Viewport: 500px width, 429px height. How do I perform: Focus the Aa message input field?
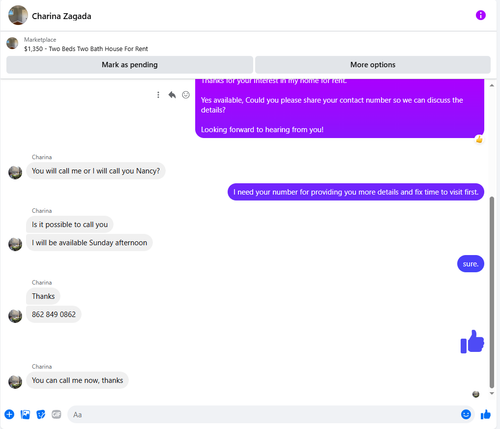pyautogui.click(x=263, y=414)
